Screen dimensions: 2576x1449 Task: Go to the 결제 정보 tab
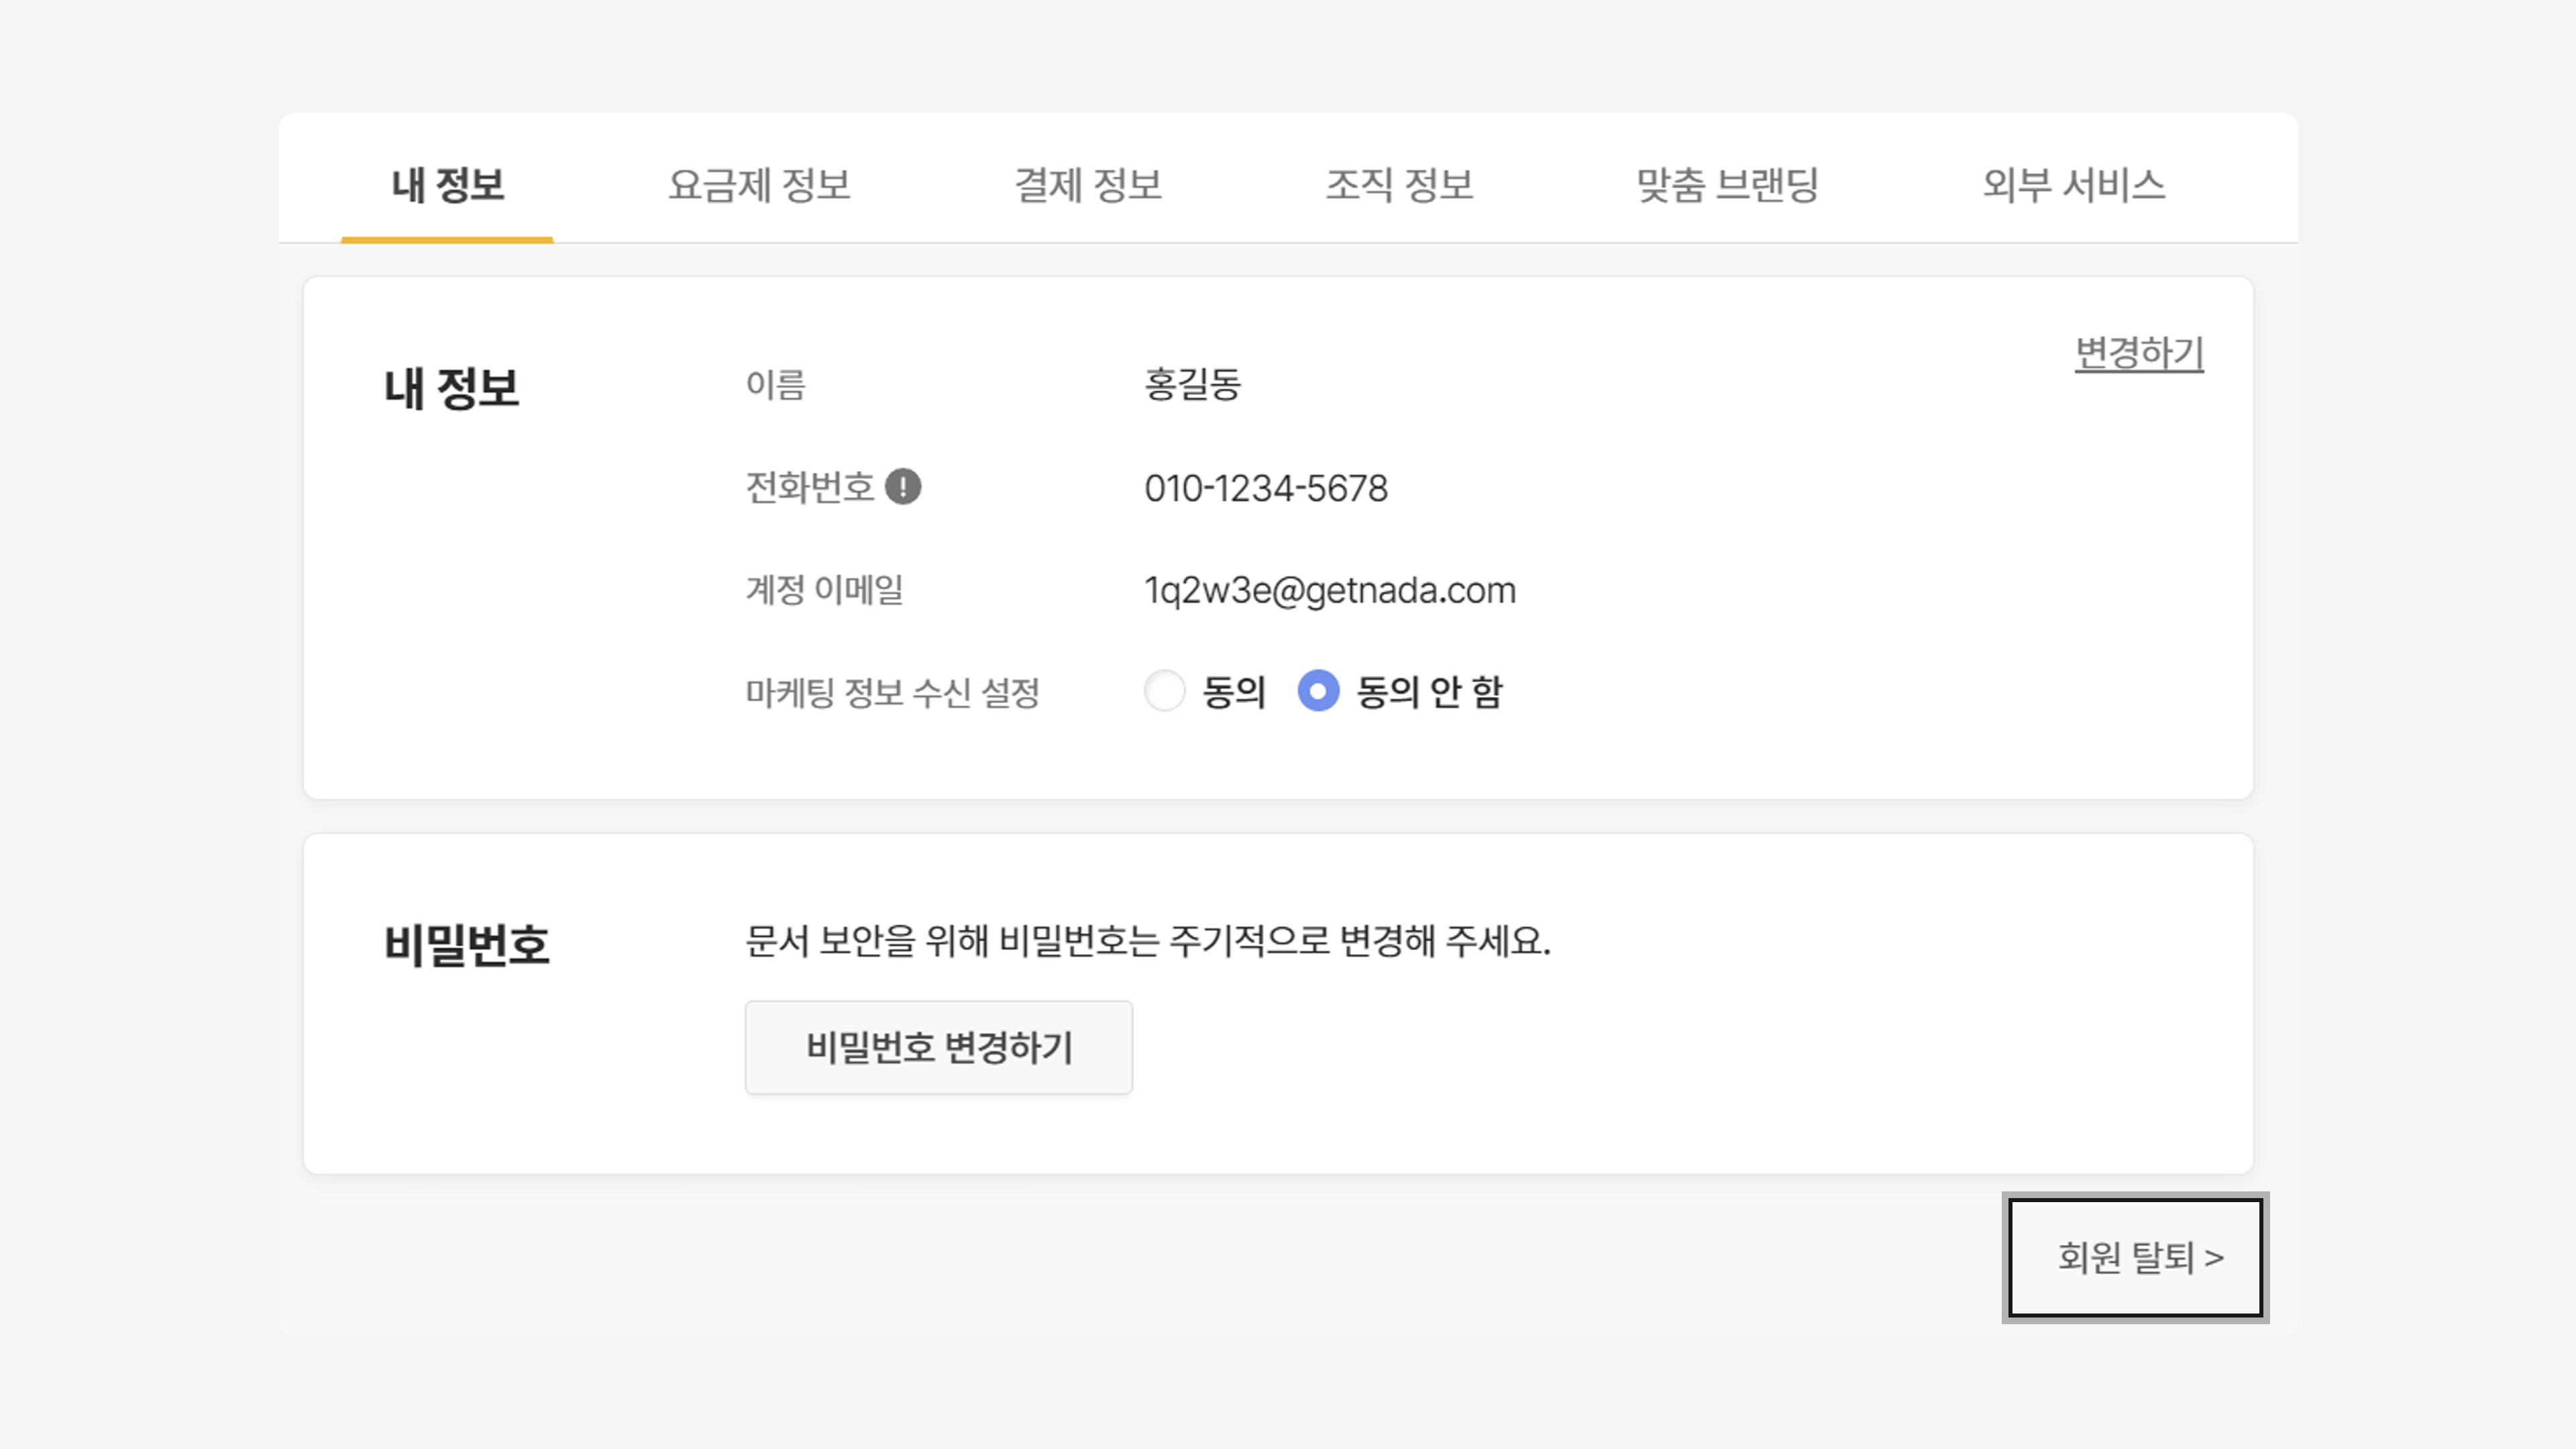coord(1088,185)
